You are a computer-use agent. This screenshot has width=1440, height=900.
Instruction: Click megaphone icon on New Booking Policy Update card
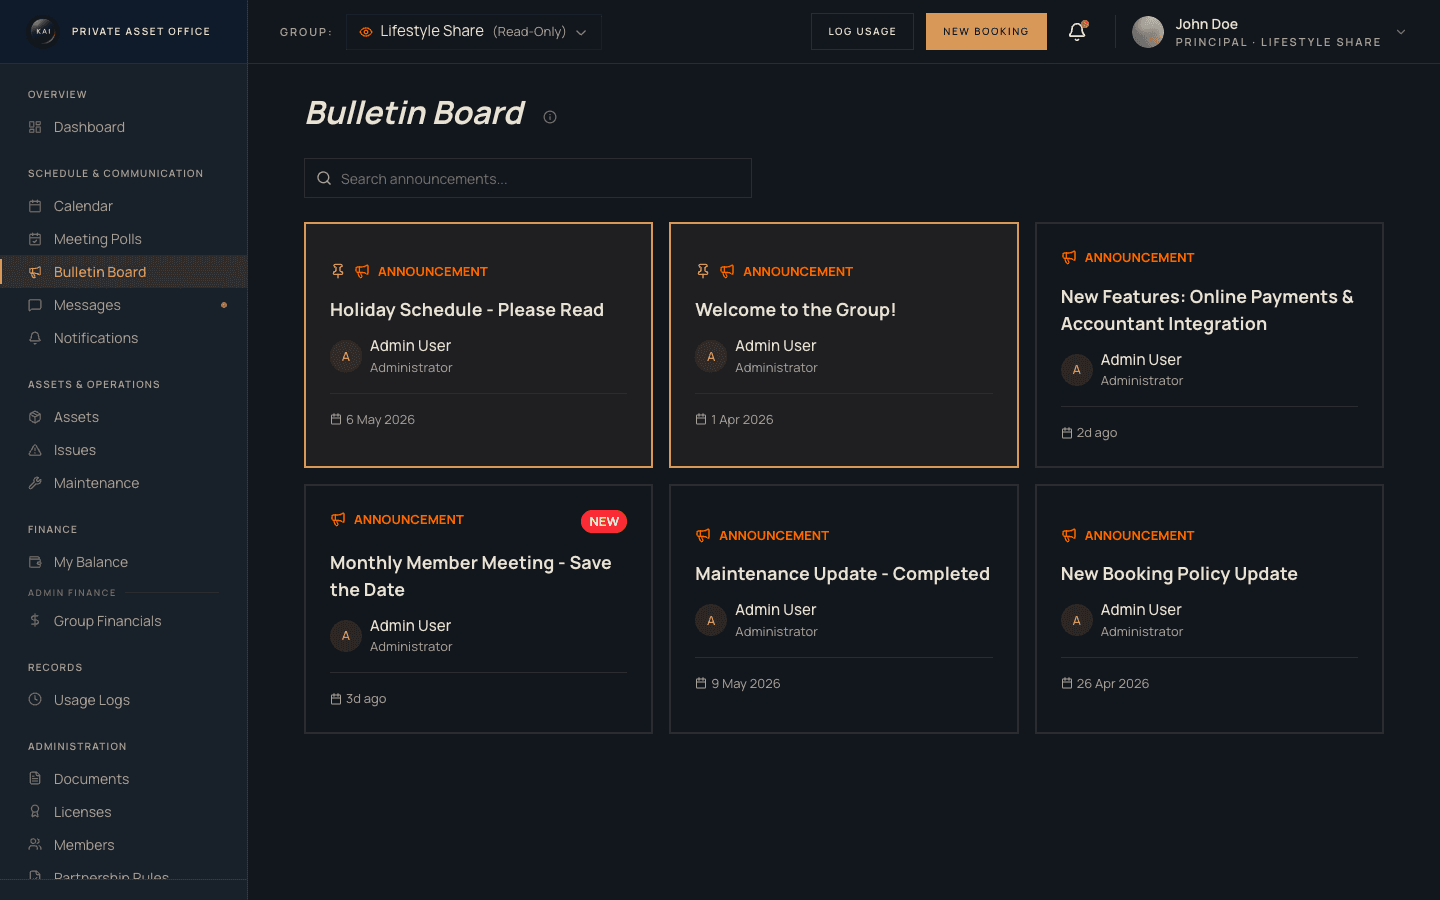click(1069, 535)
